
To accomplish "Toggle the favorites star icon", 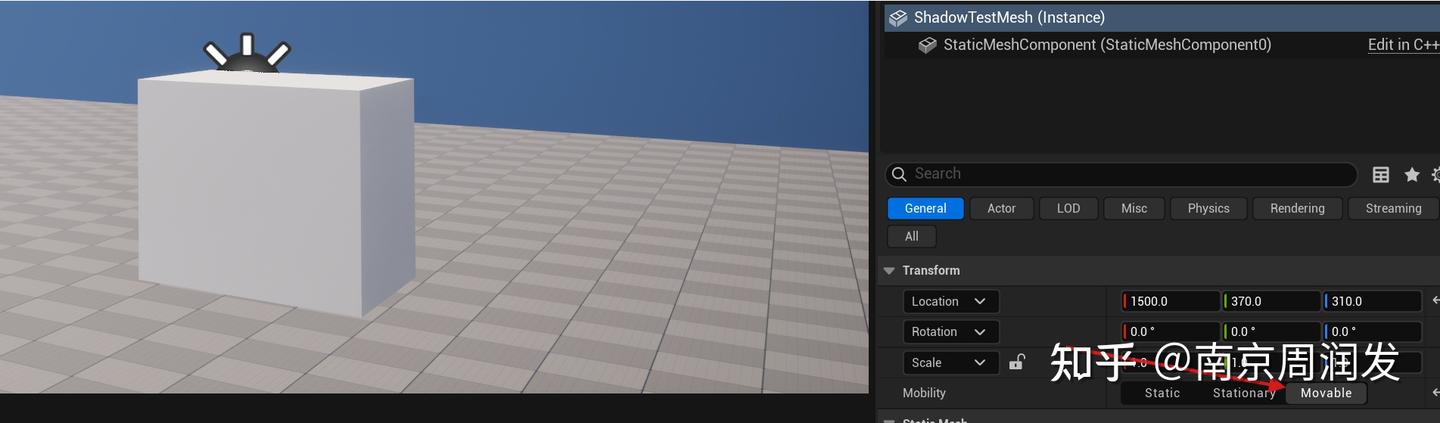I will click(x=1412, y=175).
